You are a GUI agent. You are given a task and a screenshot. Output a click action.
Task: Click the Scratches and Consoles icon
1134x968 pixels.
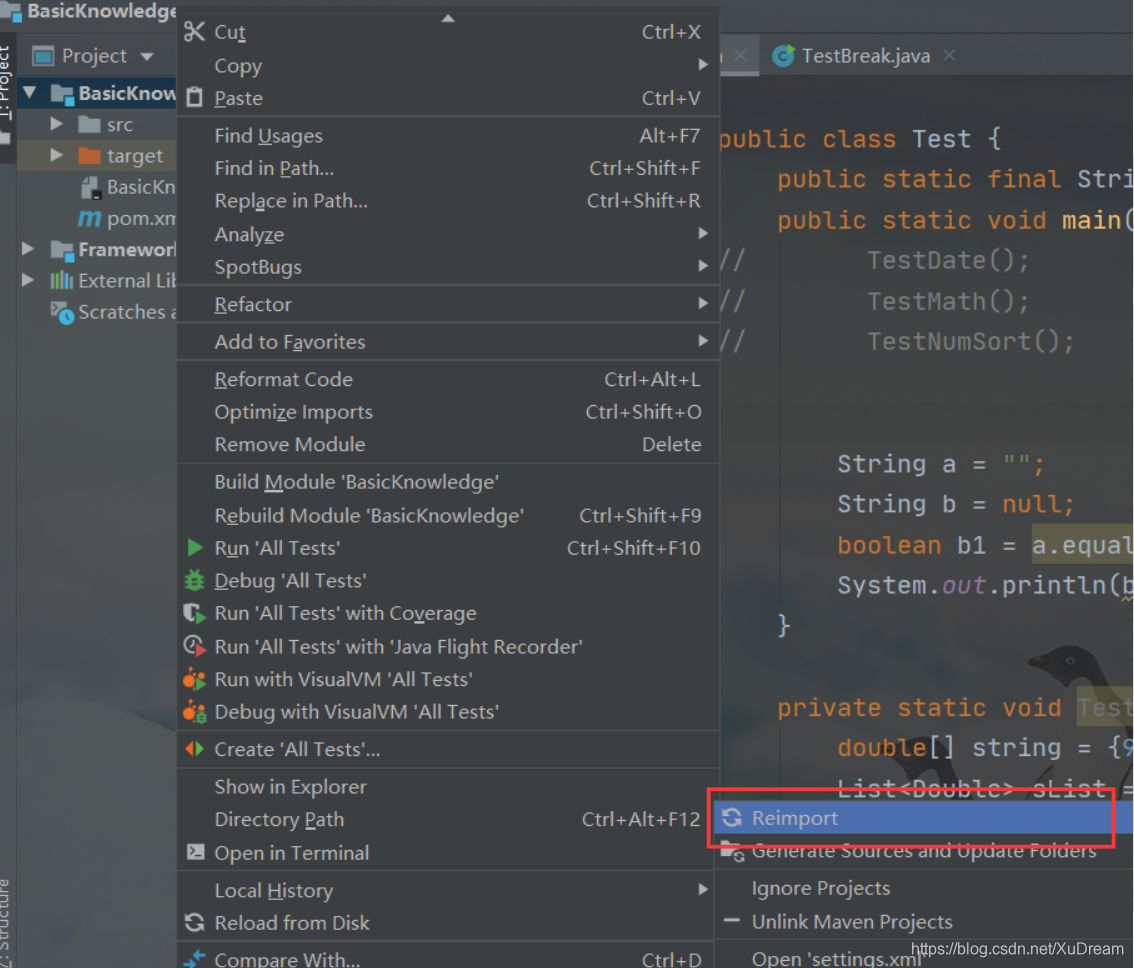(x=62, y=313)
